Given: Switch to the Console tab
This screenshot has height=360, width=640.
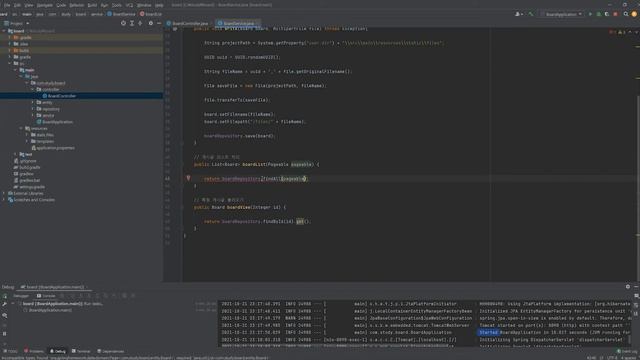Looking at the screenshot, I should coord(46,296).
